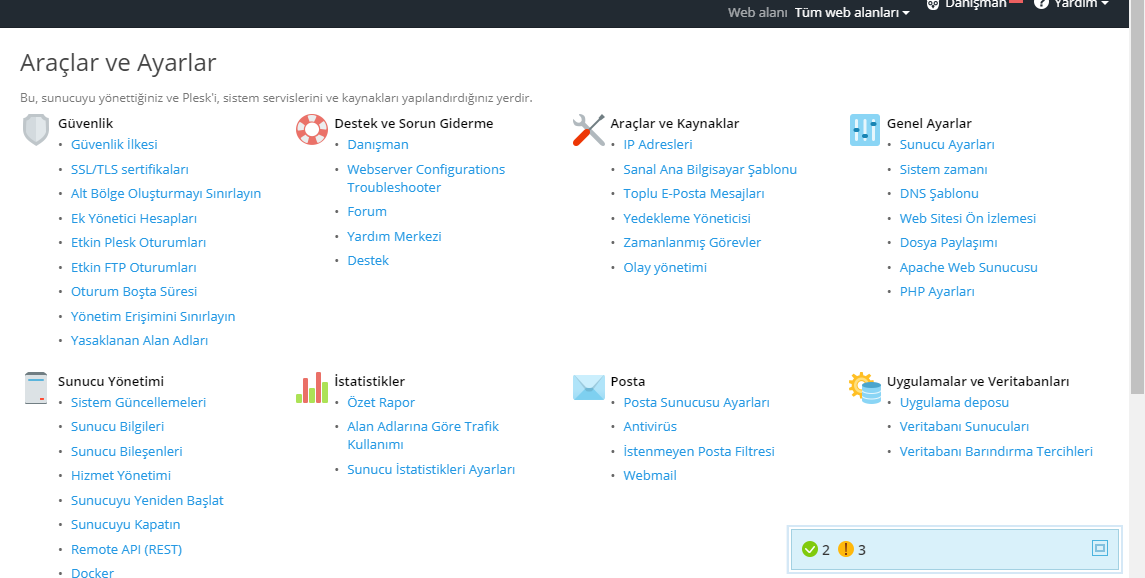Open Olay yönetimi

click(665, 267)
